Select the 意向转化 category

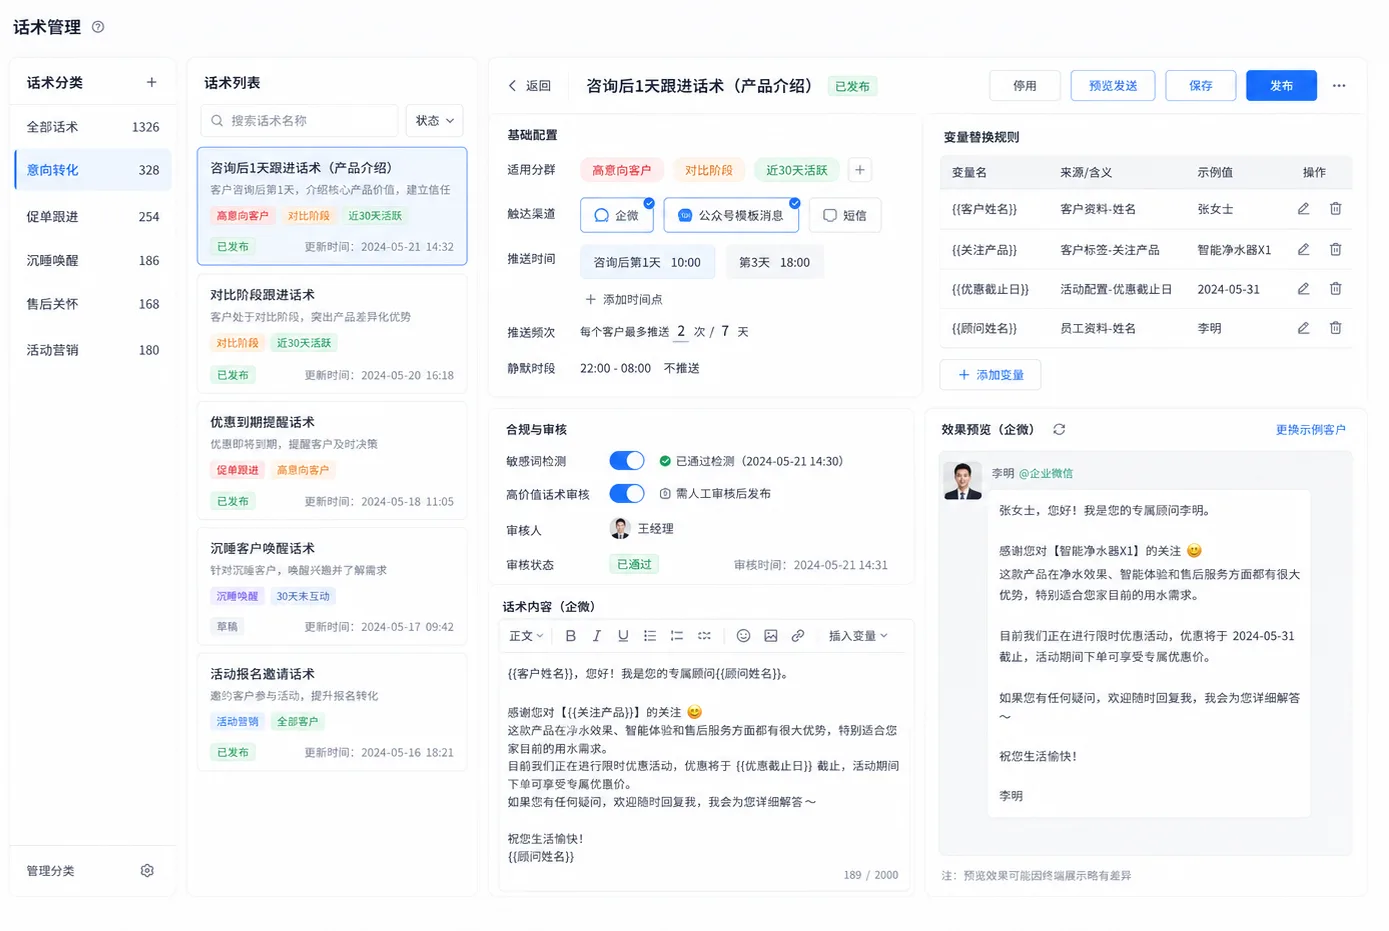click(93, 170)
